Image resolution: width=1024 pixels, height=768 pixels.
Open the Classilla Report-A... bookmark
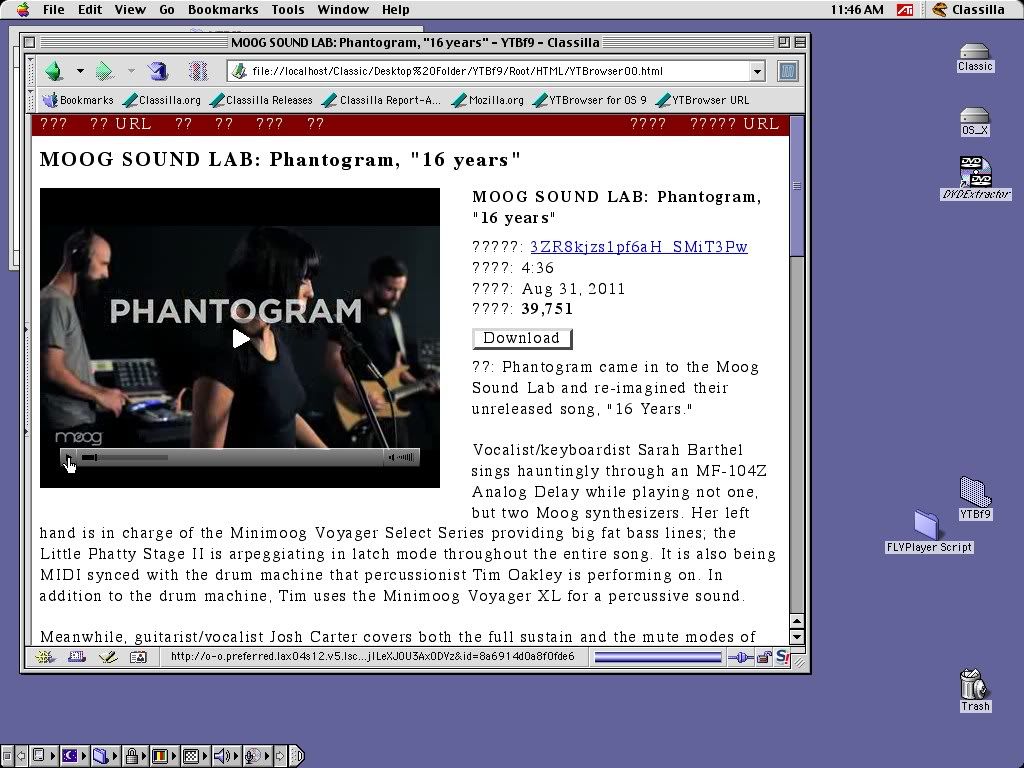(383, 100)
